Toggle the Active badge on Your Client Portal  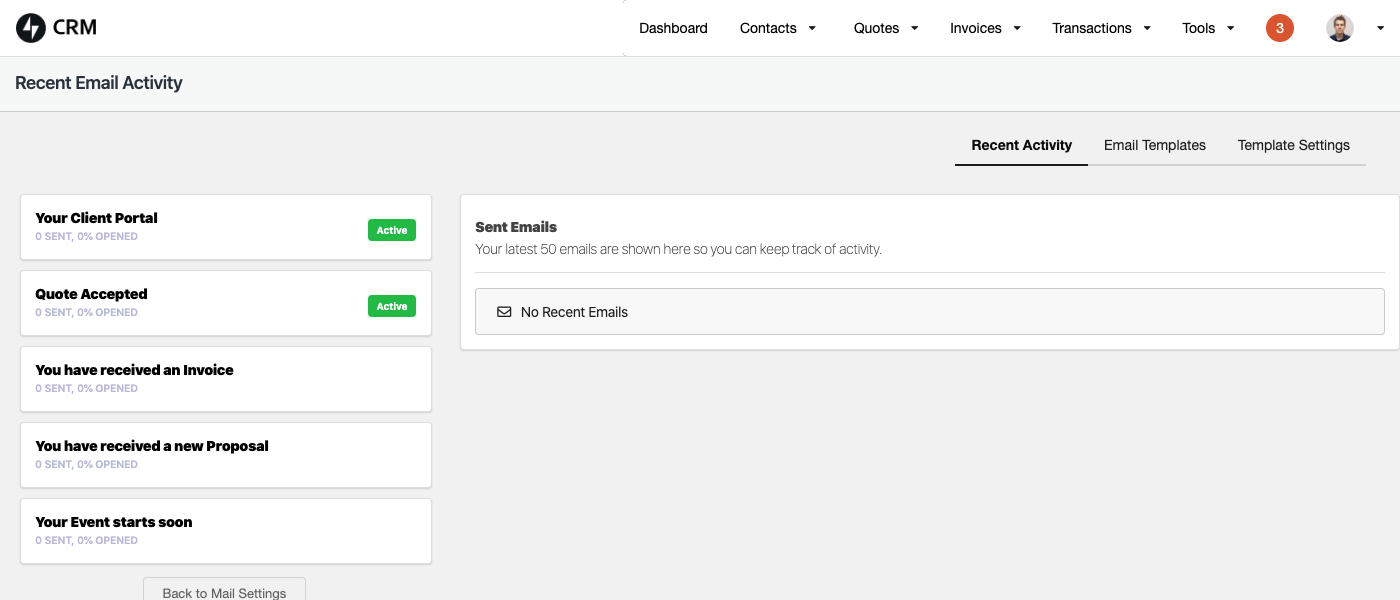[391, 230]
